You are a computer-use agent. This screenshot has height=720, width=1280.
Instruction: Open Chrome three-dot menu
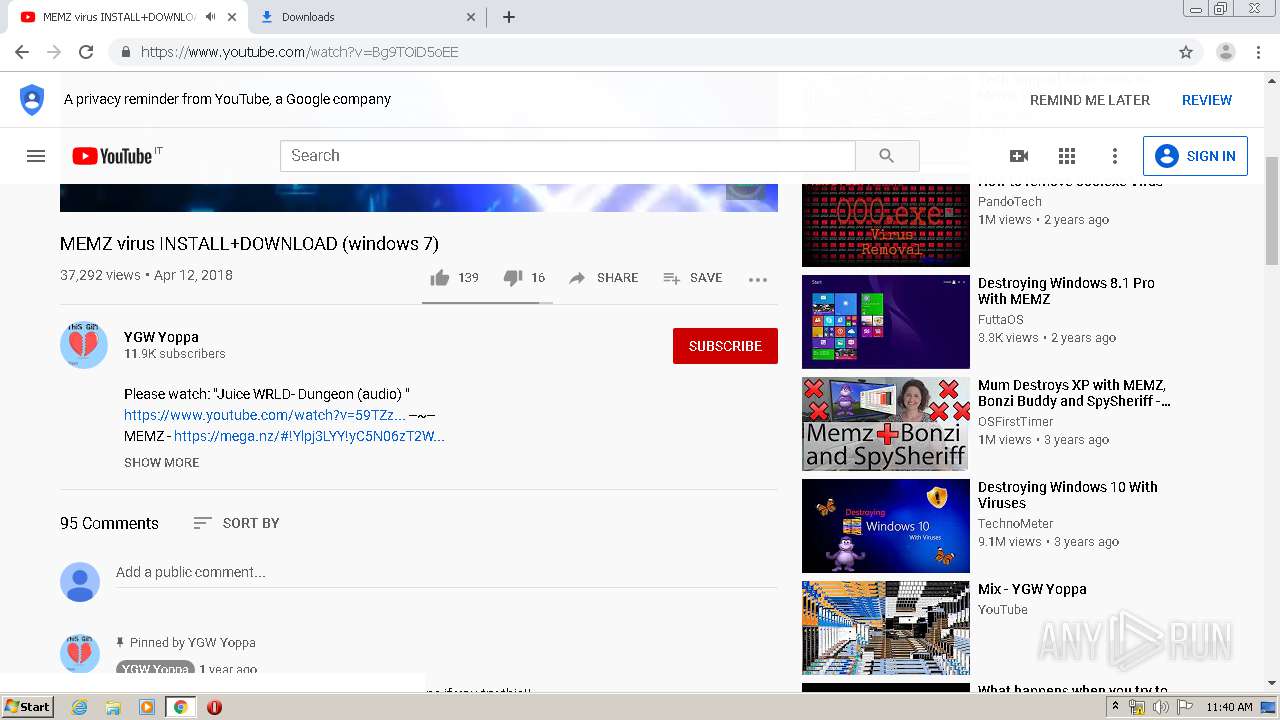tap(1259, 52)
